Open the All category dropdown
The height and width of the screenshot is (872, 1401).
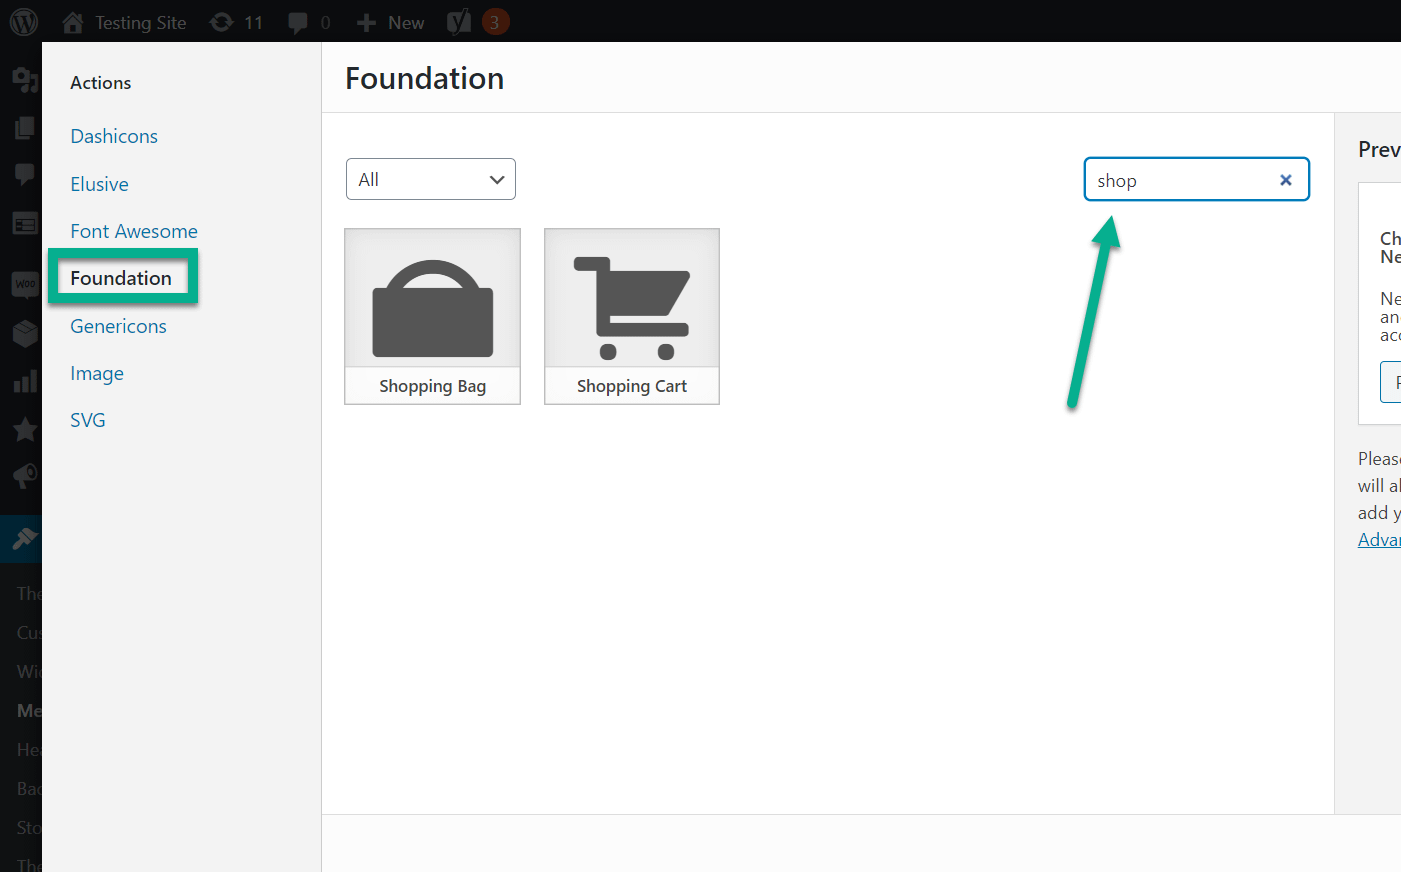[430, 179]
